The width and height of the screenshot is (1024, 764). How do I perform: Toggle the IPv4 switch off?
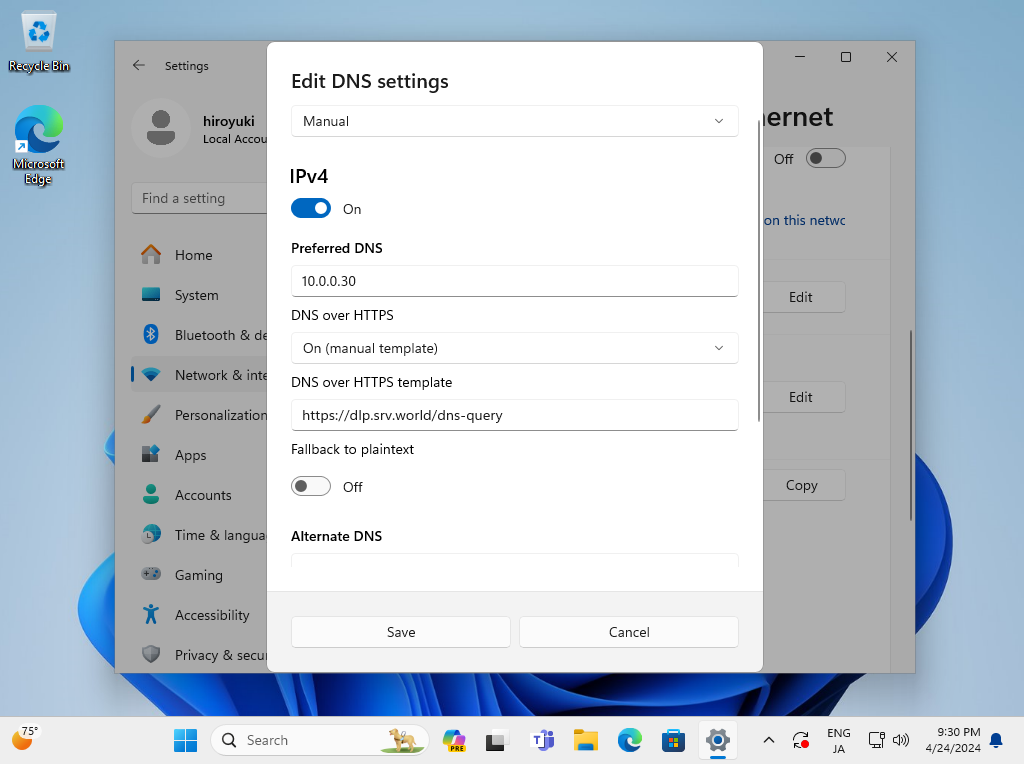[311, 209]
